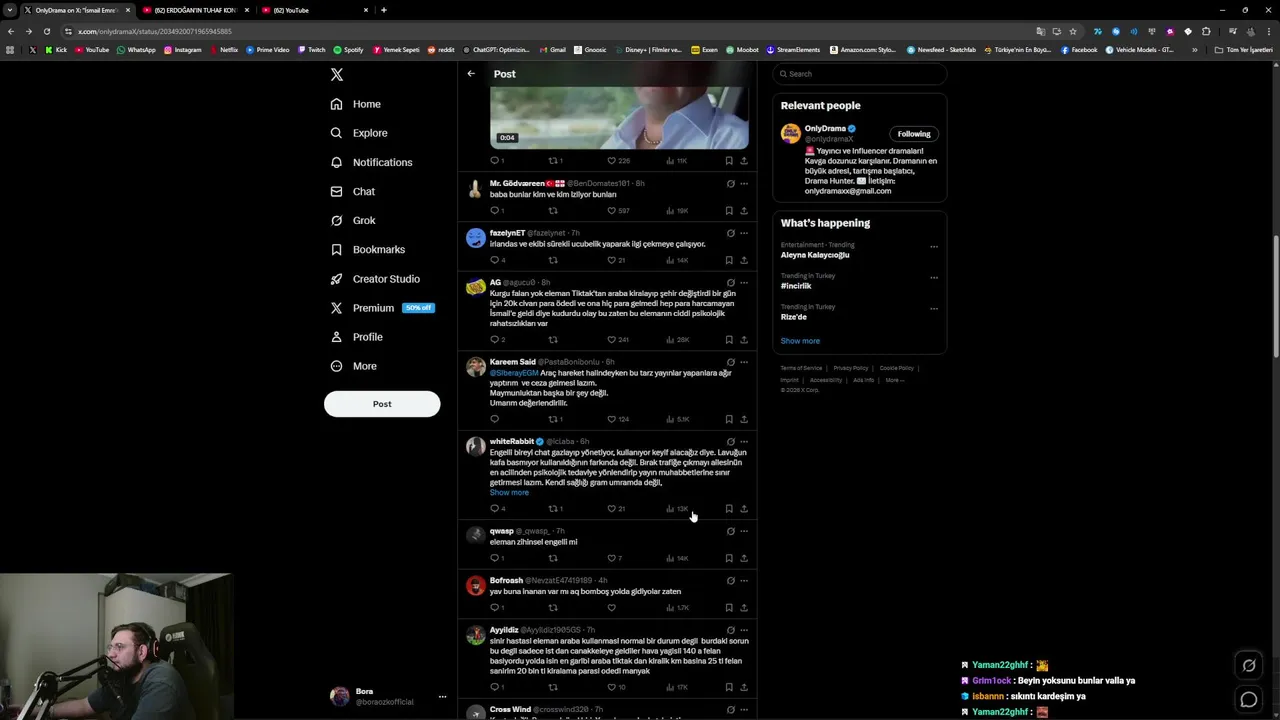Screen dimensions: 1280x720
Task: Open Bookmarks in sidebar
Action: tap(367, 249)
